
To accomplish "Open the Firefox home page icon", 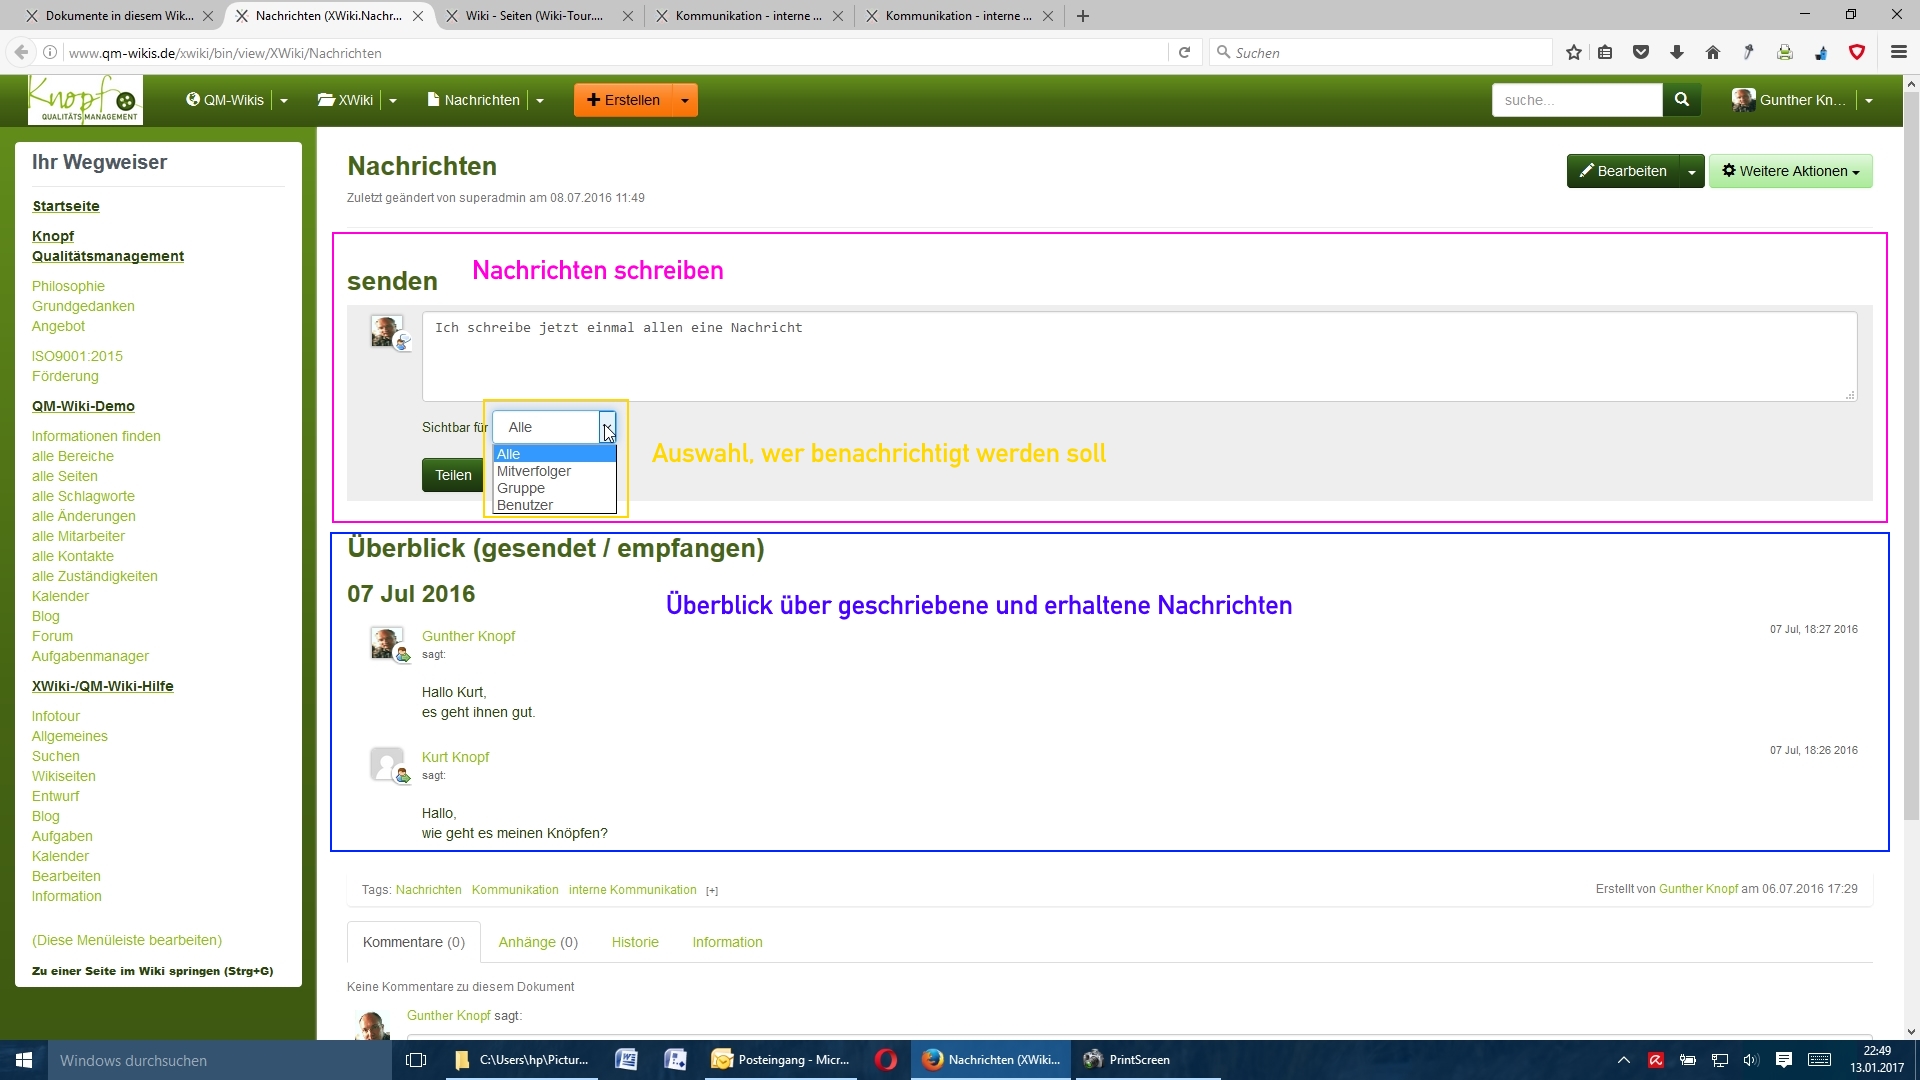I will pyautogui.click(x=1713, y=53).
